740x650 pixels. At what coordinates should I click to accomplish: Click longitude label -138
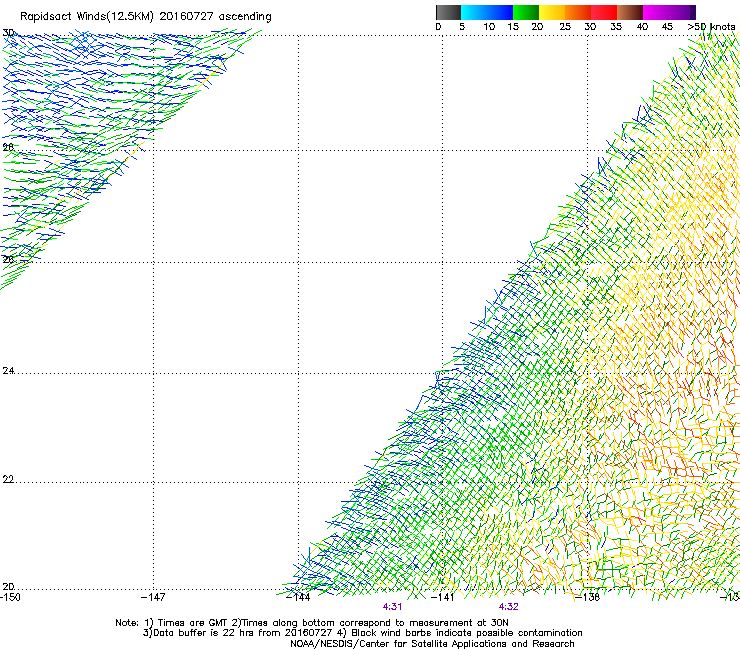588,597
